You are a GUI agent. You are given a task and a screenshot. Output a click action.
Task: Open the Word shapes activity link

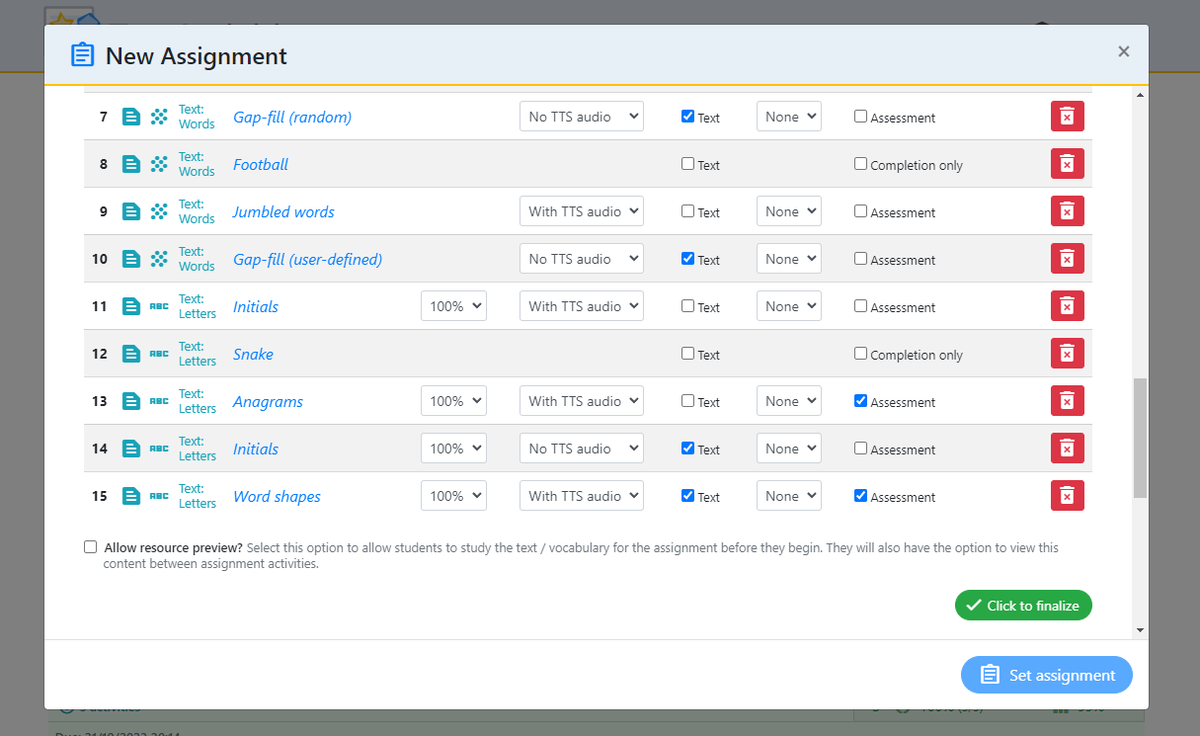coord(277,496)
